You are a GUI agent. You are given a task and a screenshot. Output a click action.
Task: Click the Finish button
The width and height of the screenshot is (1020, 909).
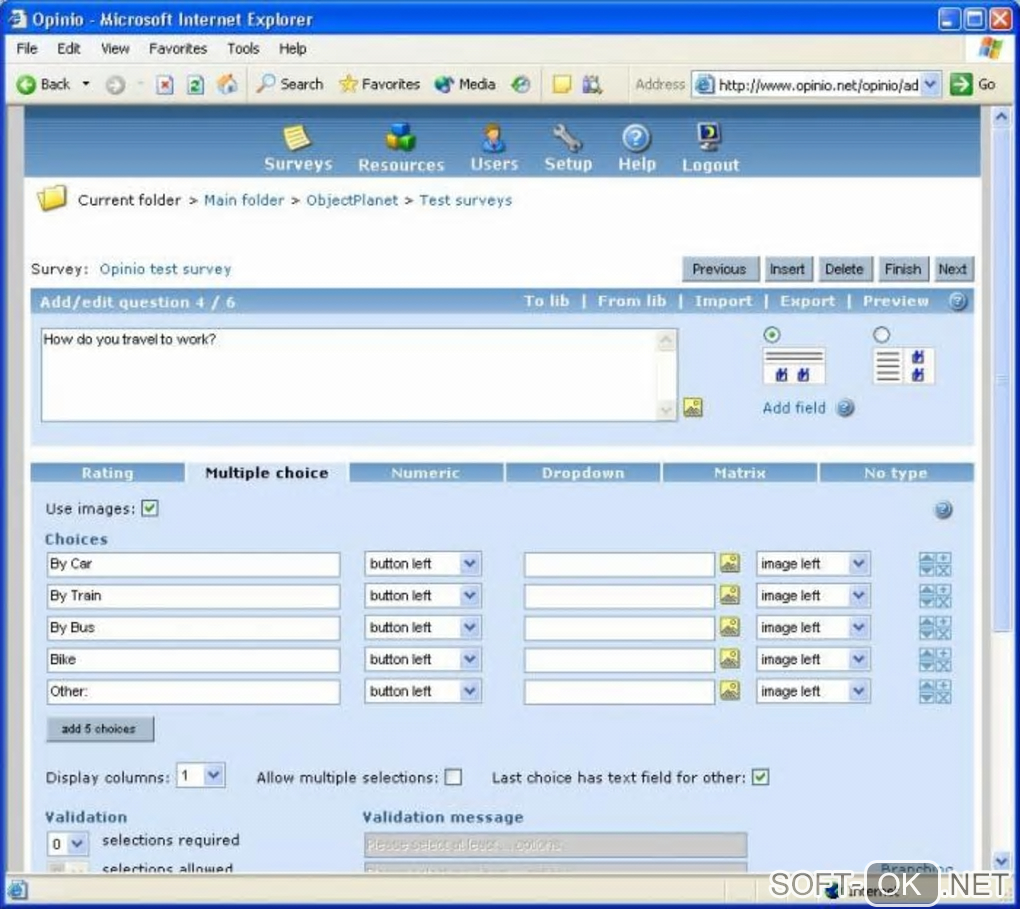coord(903,269)
